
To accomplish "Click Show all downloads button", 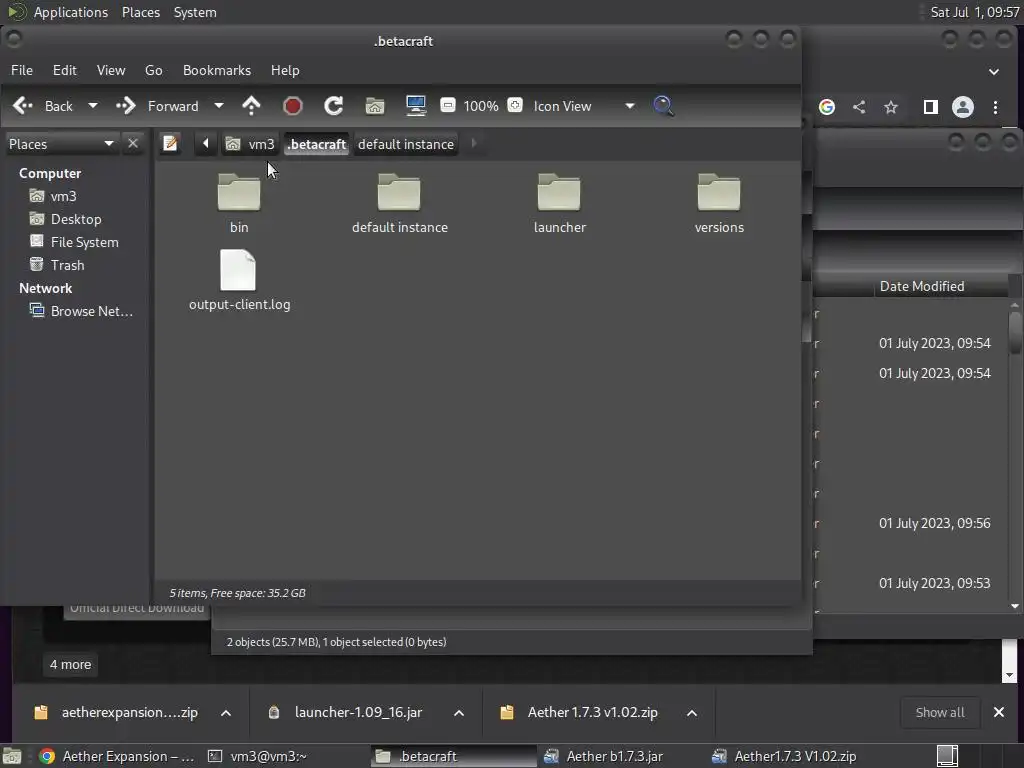I will coord(940,712).
